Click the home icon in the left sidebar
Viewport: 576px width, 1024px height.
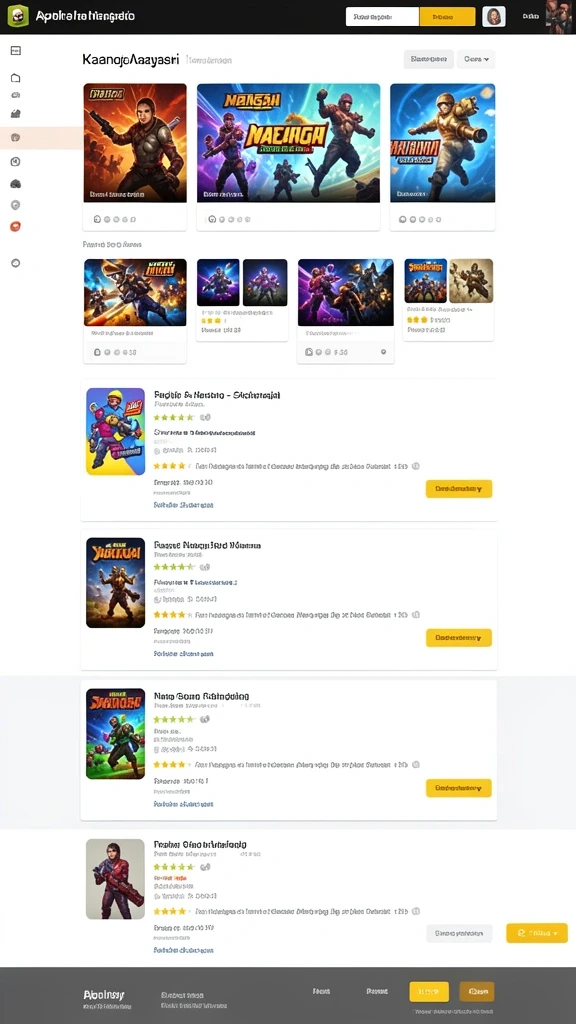point(16,78)
